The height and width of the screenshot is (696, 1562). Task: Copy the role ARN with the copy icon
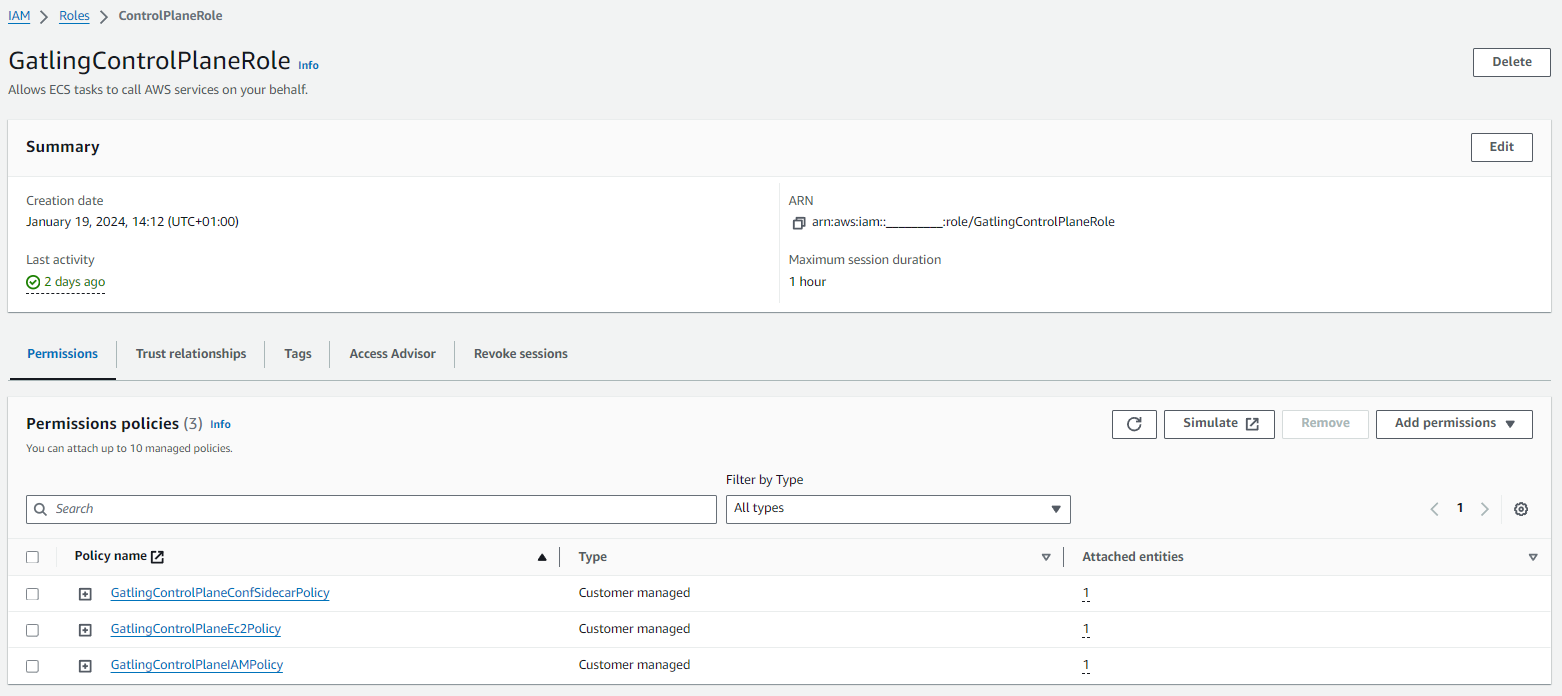coord(798,223)
